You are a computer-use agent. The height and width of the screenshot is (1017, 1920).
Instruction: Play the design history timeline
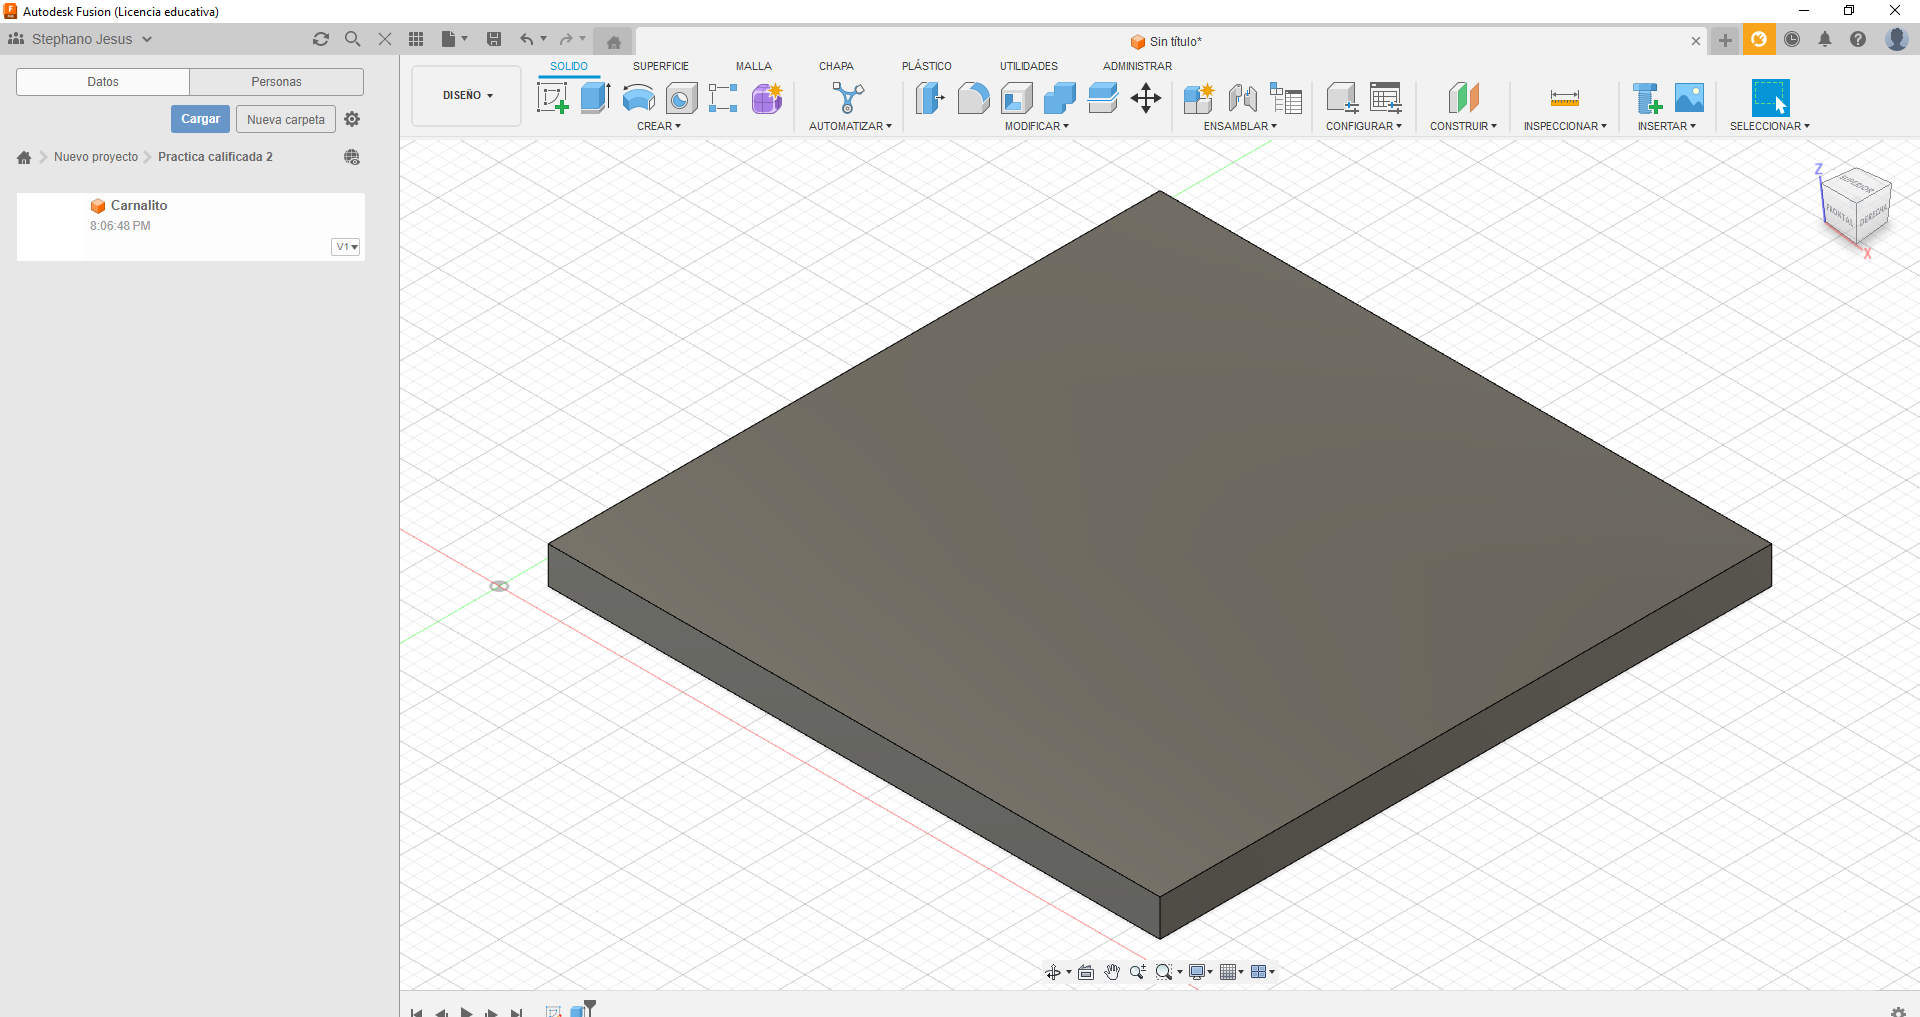click(x=466, y=1012)
